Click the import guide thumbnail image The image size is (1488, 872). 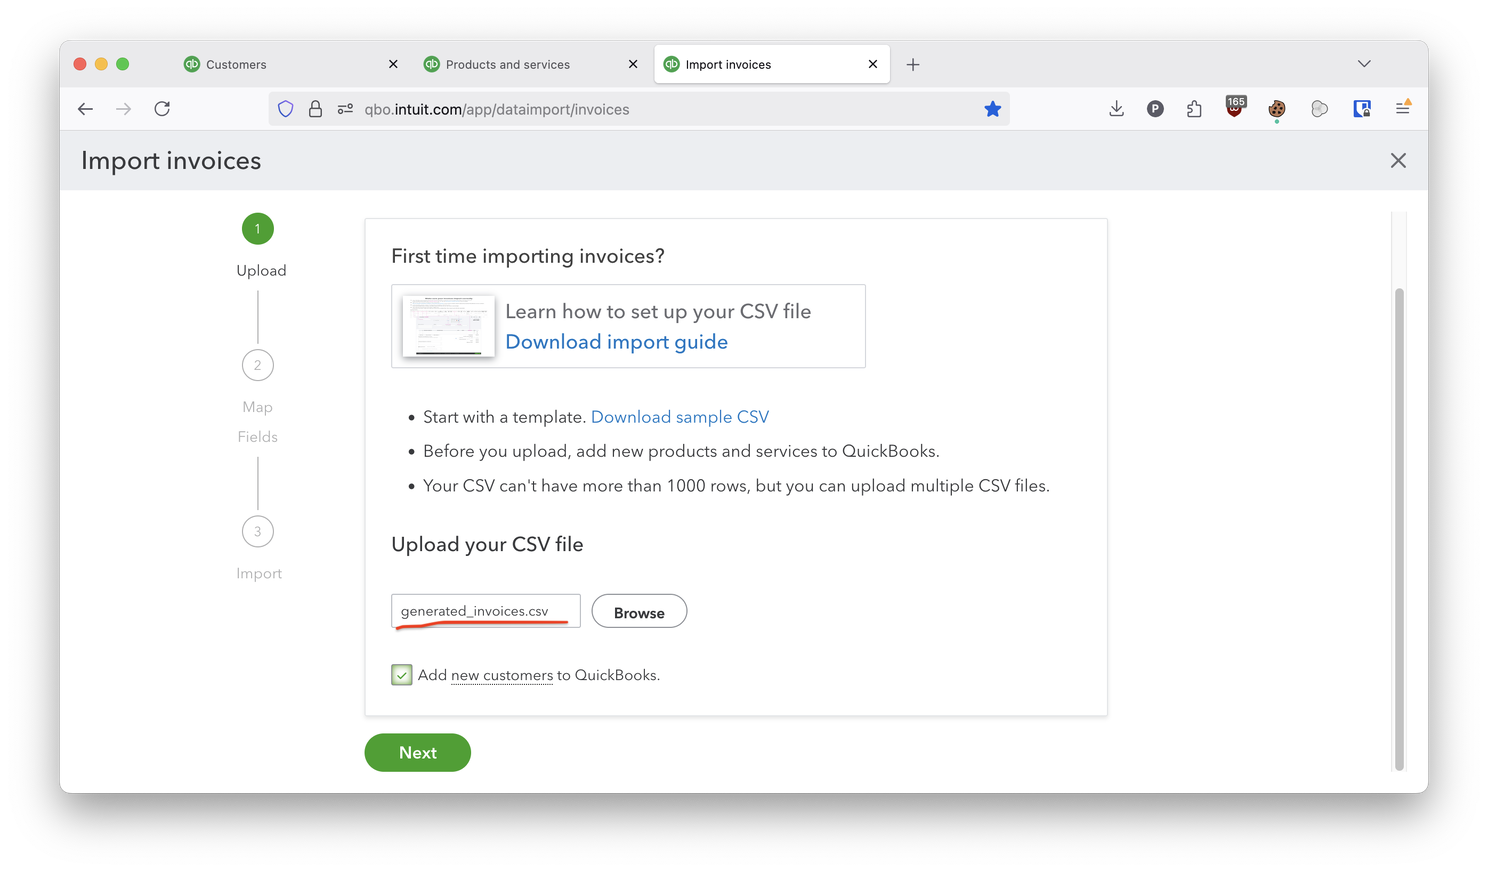(x=448, y=326)
